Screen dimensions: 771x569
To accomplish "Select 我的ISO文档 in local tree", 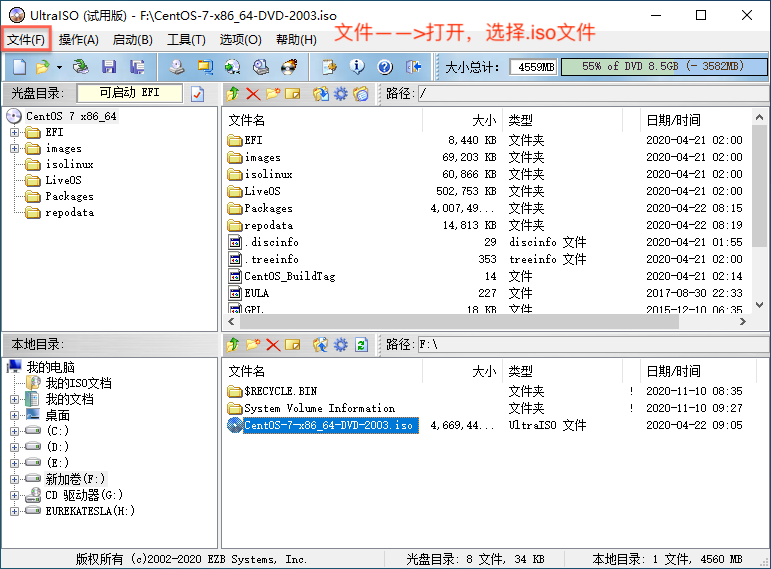I will [79, 383].
